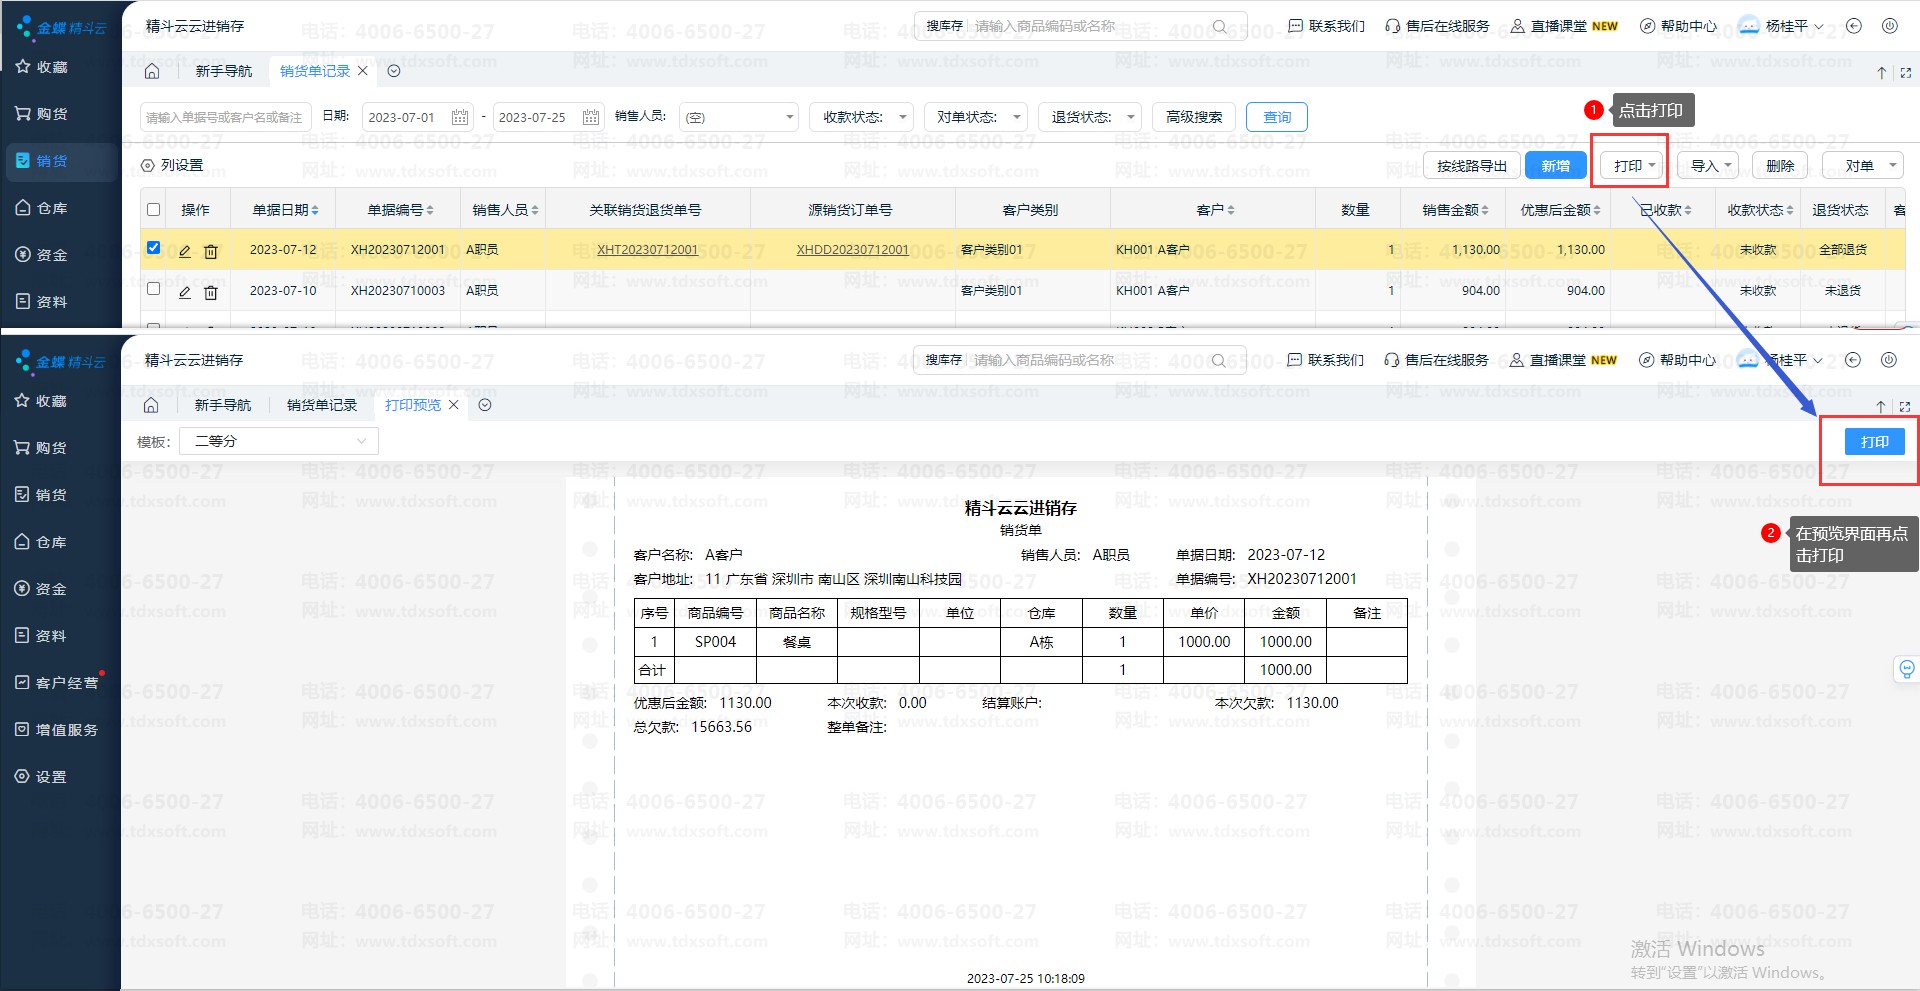
Task: Switch to the 打印预览 tab
Action: pos(412,405)
